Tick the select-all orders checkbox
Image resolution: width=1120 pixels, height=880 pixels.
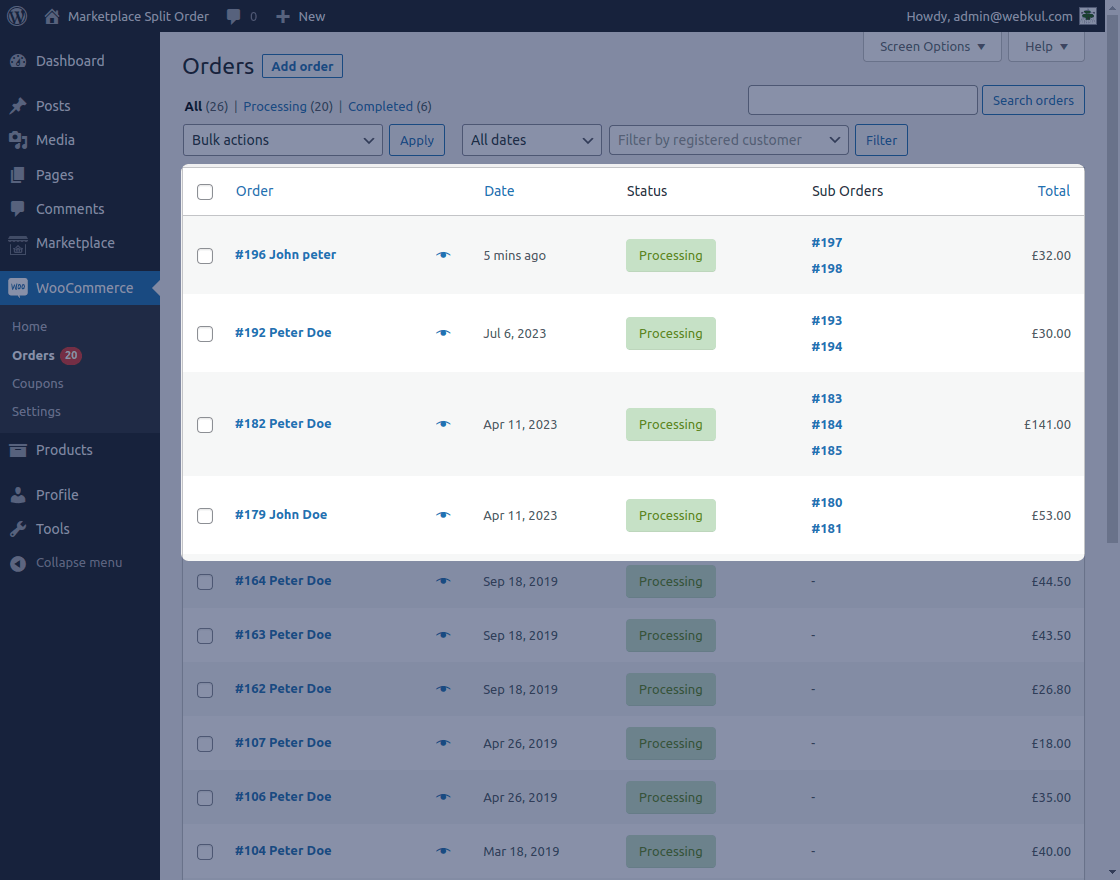pos(205,192)
